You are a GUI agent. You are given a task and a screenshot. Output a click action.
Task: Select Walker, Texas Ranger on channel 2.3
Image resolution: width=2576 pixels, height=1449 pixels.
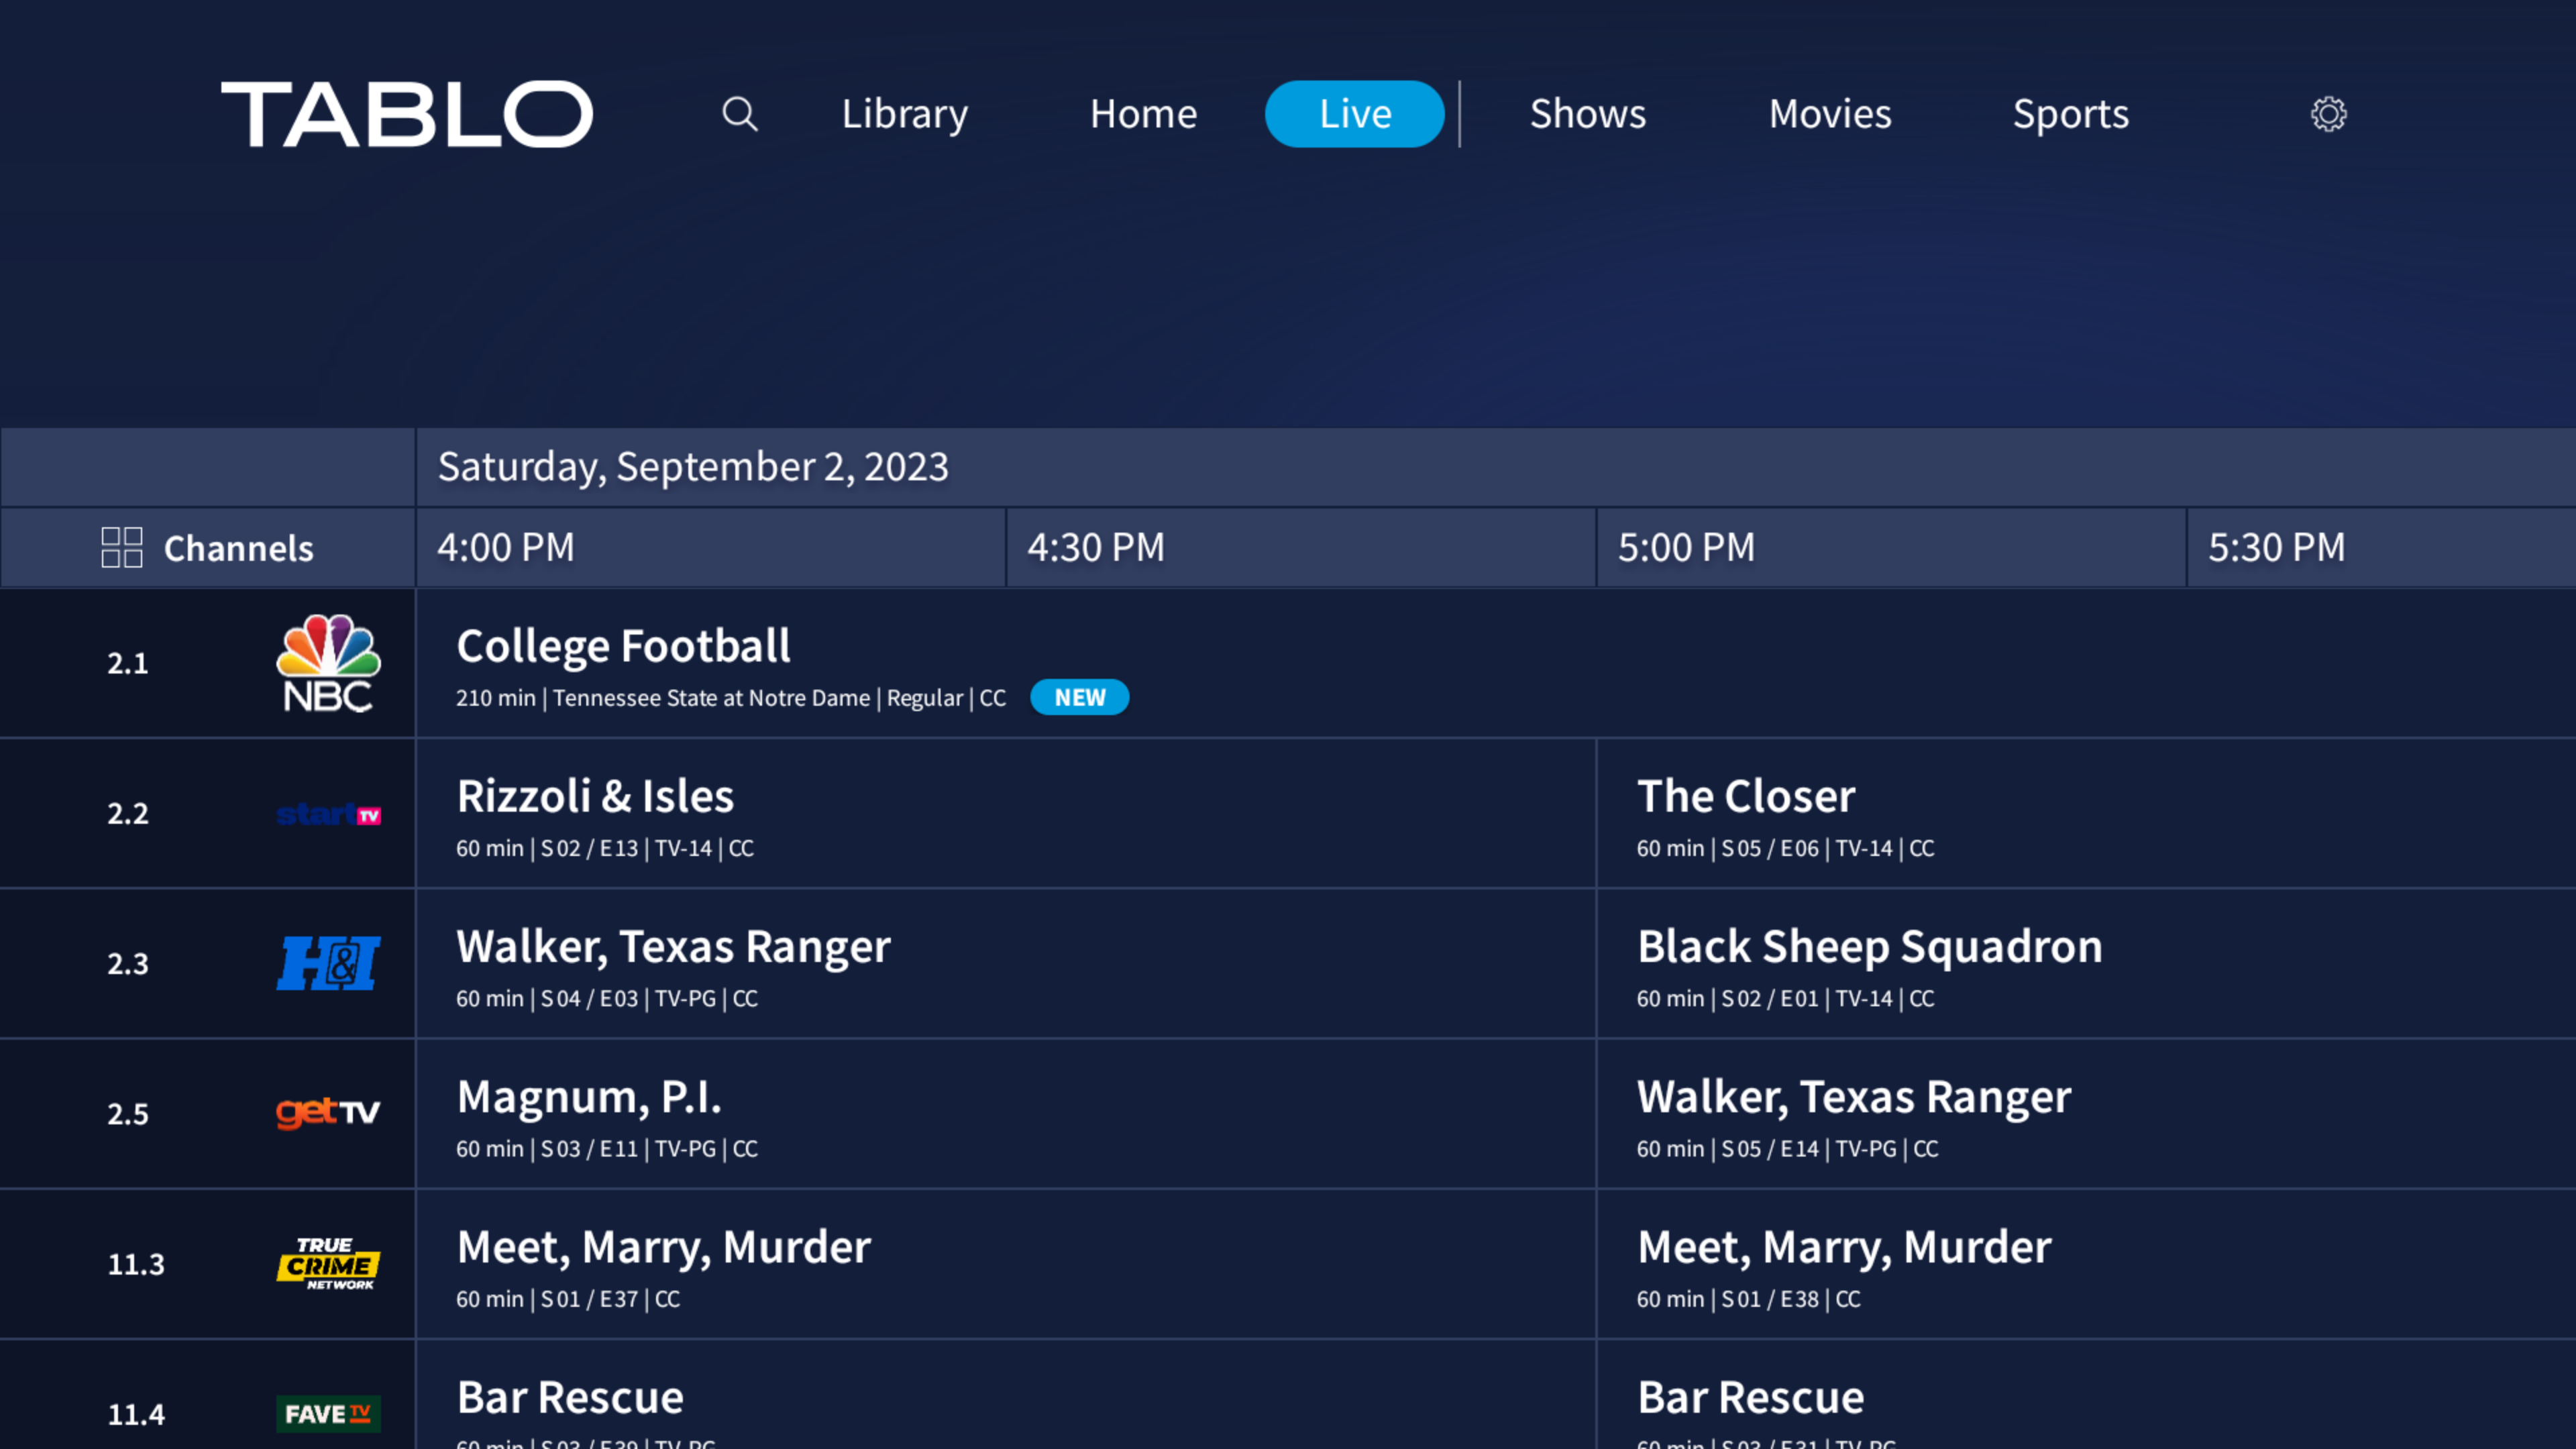(1006, 964)
